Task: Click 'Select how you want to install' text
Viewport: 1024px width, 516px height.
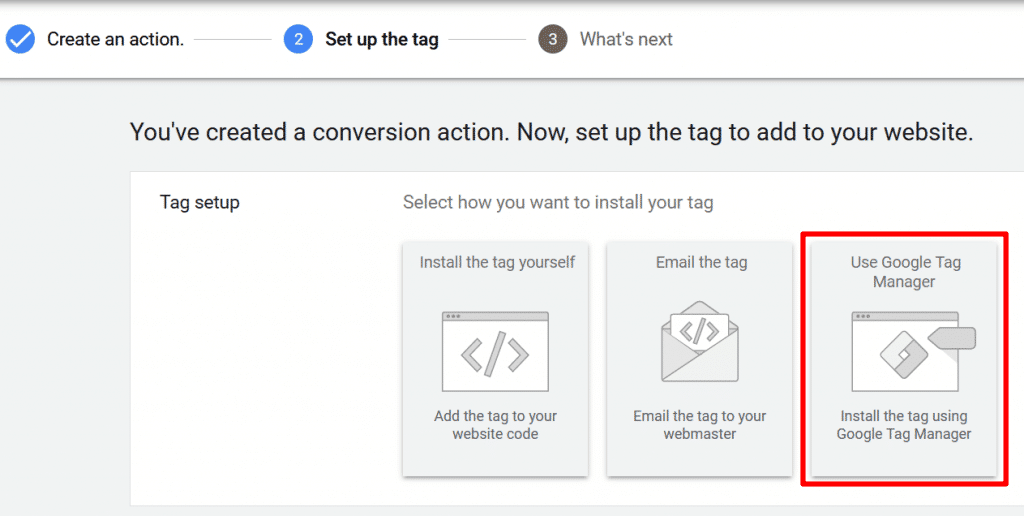Action: tap(558, 203)
